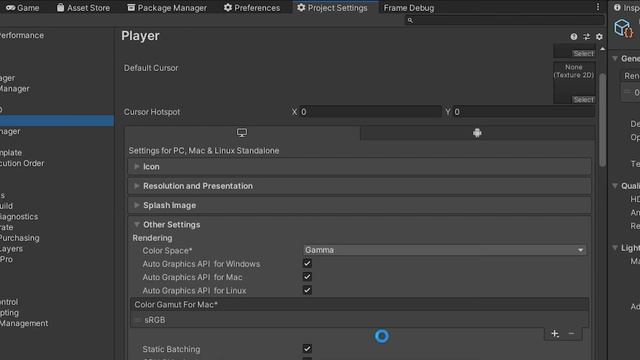Open the Purchasing settings category
Image resolution: width=640 pixels, height=360 pixels.
(20, 238)
